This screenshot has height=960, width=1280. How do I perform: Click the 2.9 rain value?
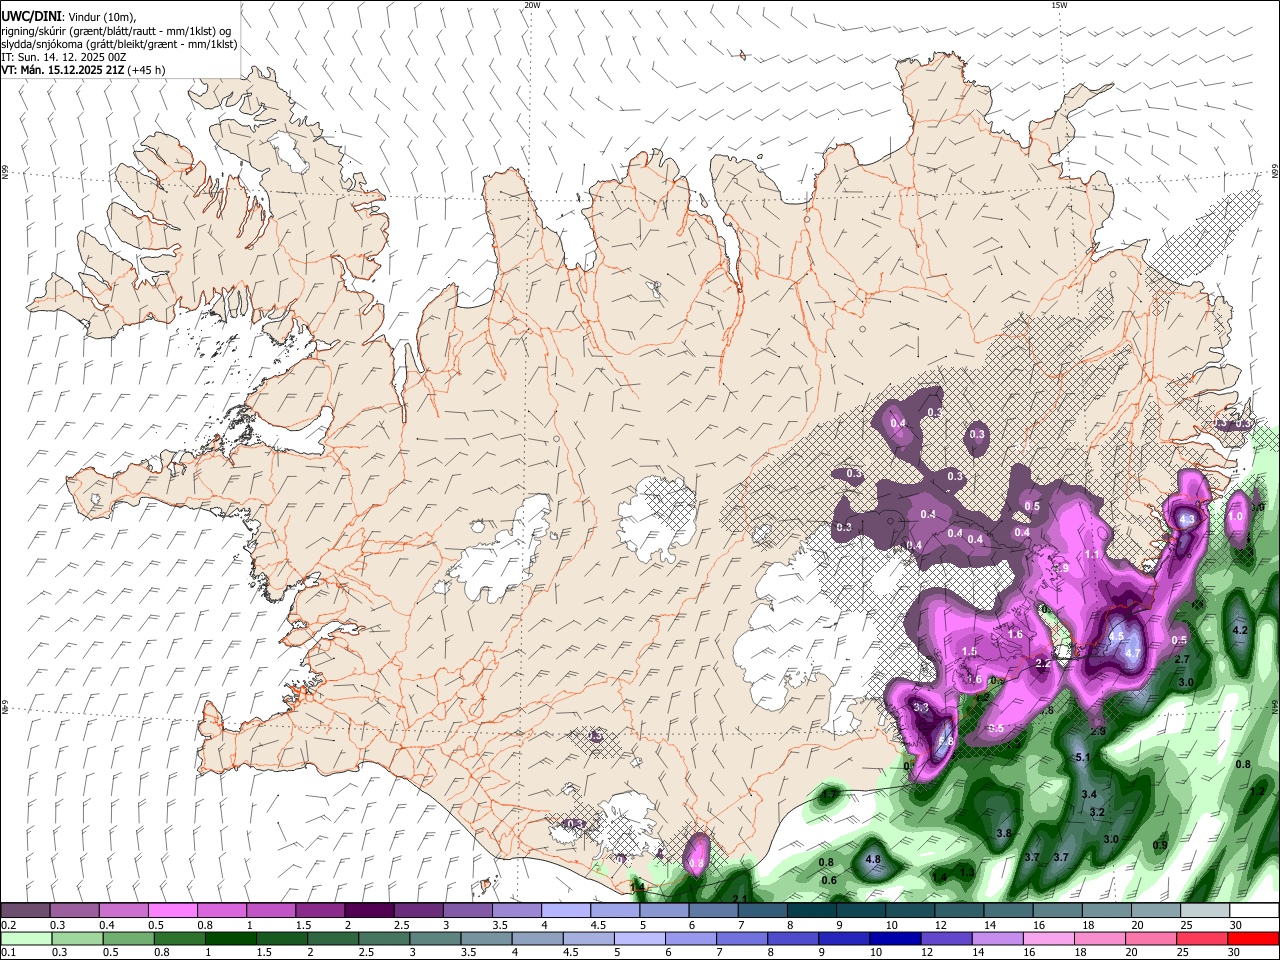[1097, 732]
